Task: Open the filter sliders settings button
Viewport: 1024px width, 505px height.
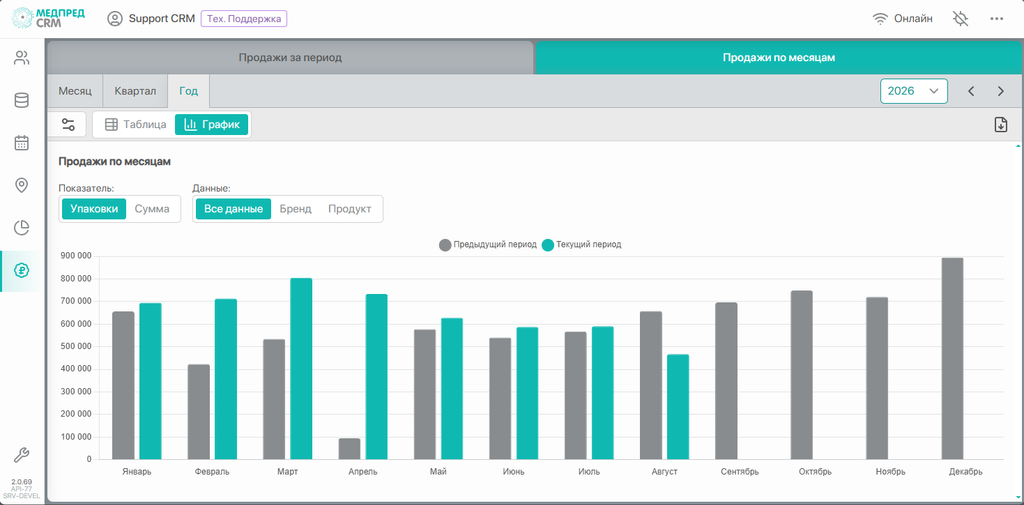Action: click(68, 124)
